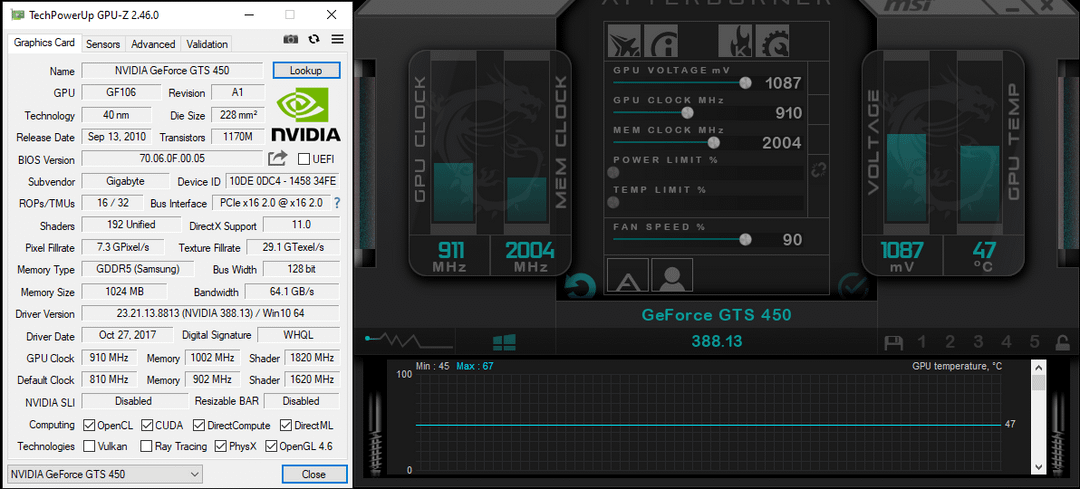Toggle the Ray Tracing checkbox

click(x=147, y=446)
